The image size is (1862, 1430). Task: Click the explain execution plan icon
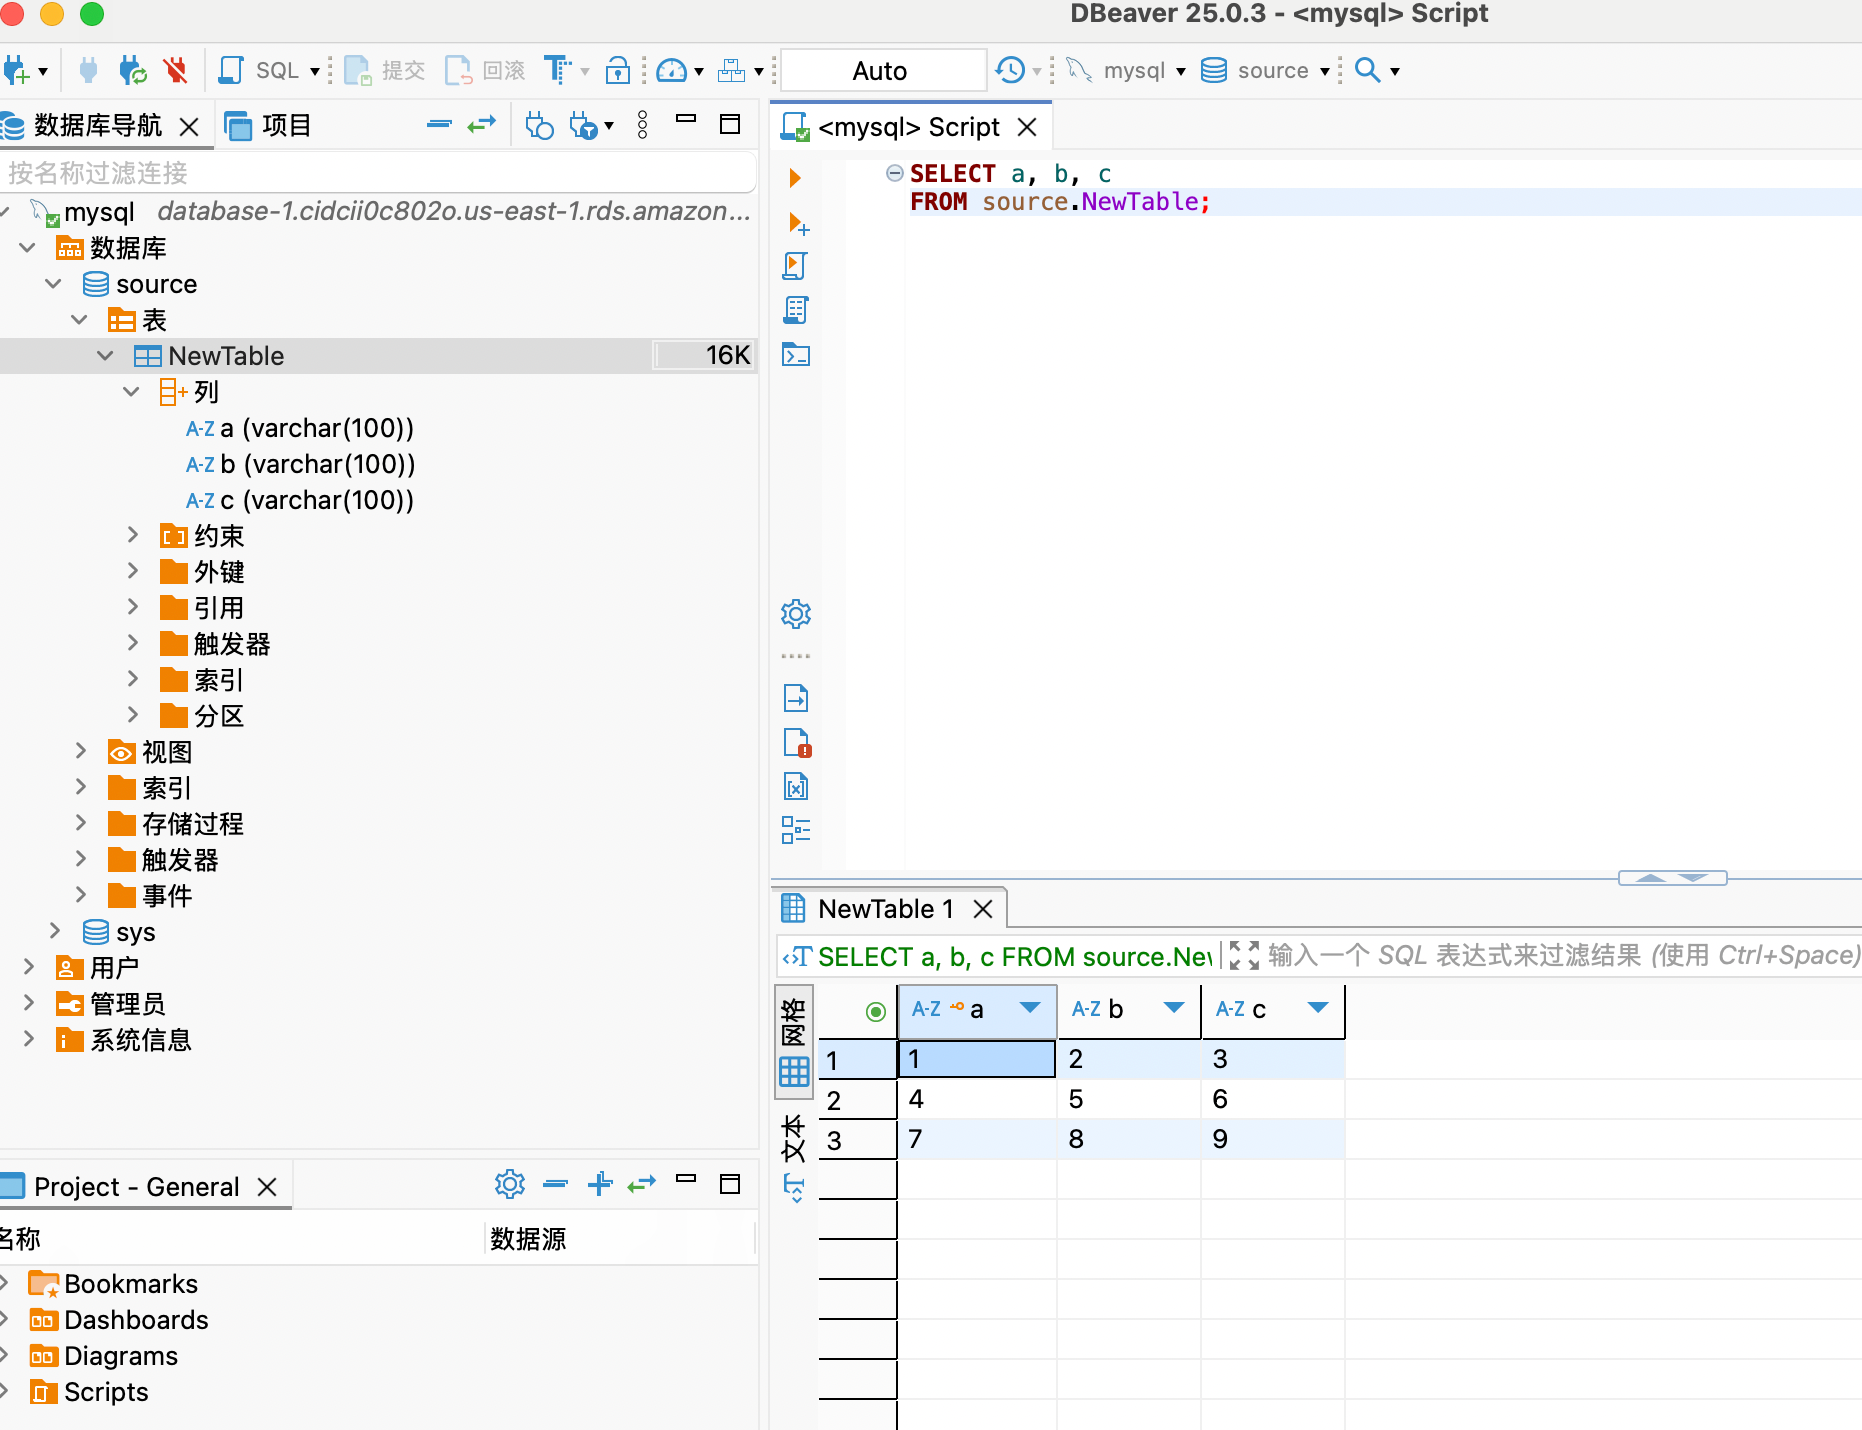click(795, 310)
